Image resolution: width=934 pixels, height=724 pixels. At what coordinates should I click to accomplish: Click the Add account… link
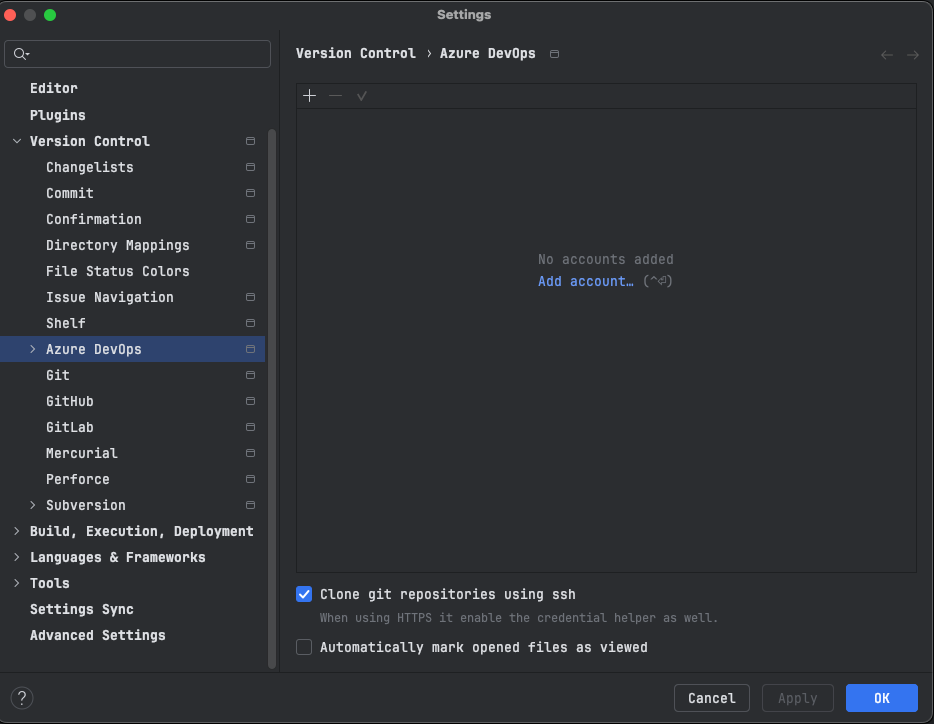click(x=586, y=281)
